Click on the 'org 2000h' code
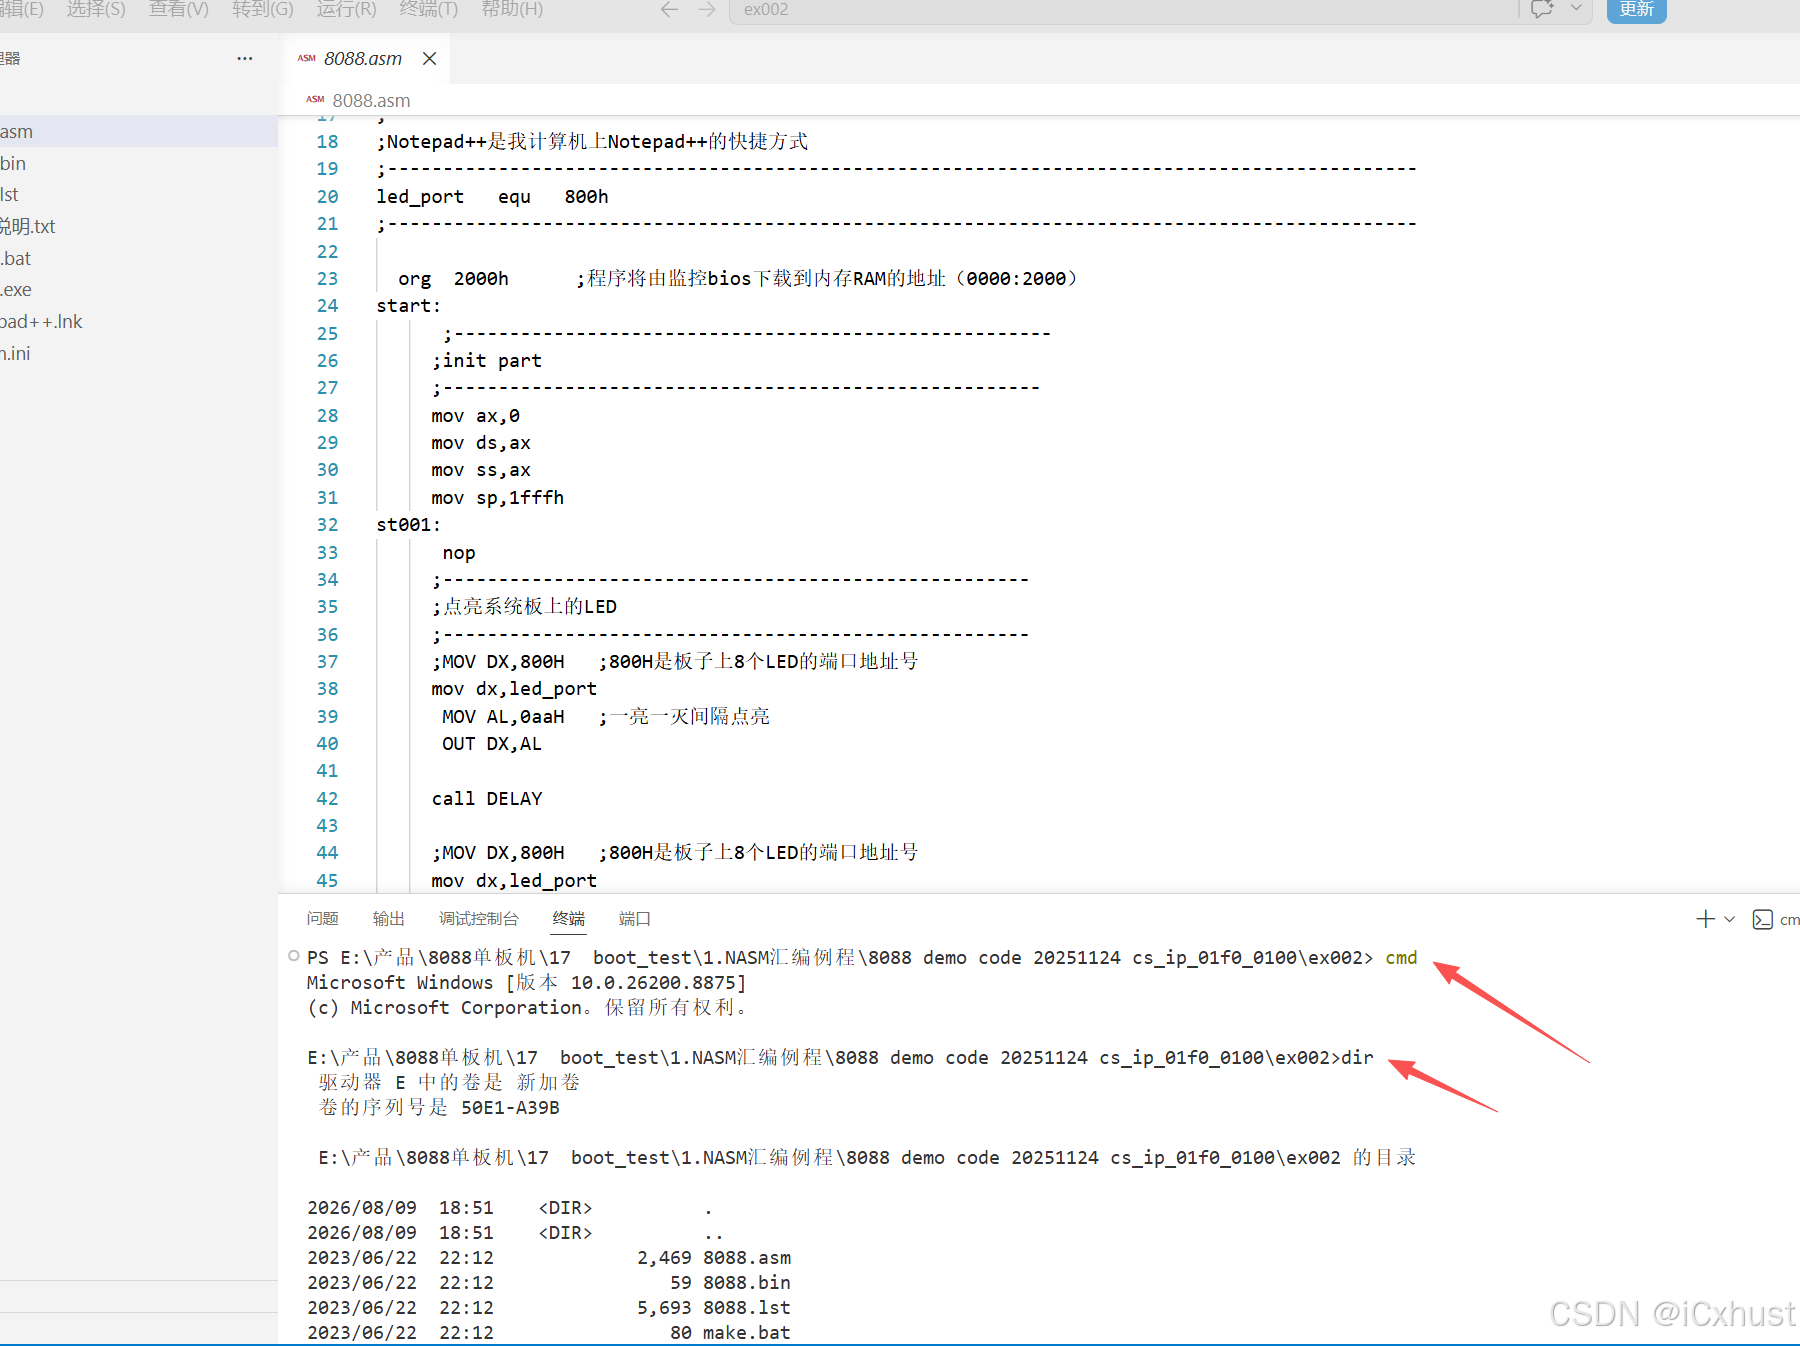This screenshot has height=1346, width=1800. click(453, 279)
